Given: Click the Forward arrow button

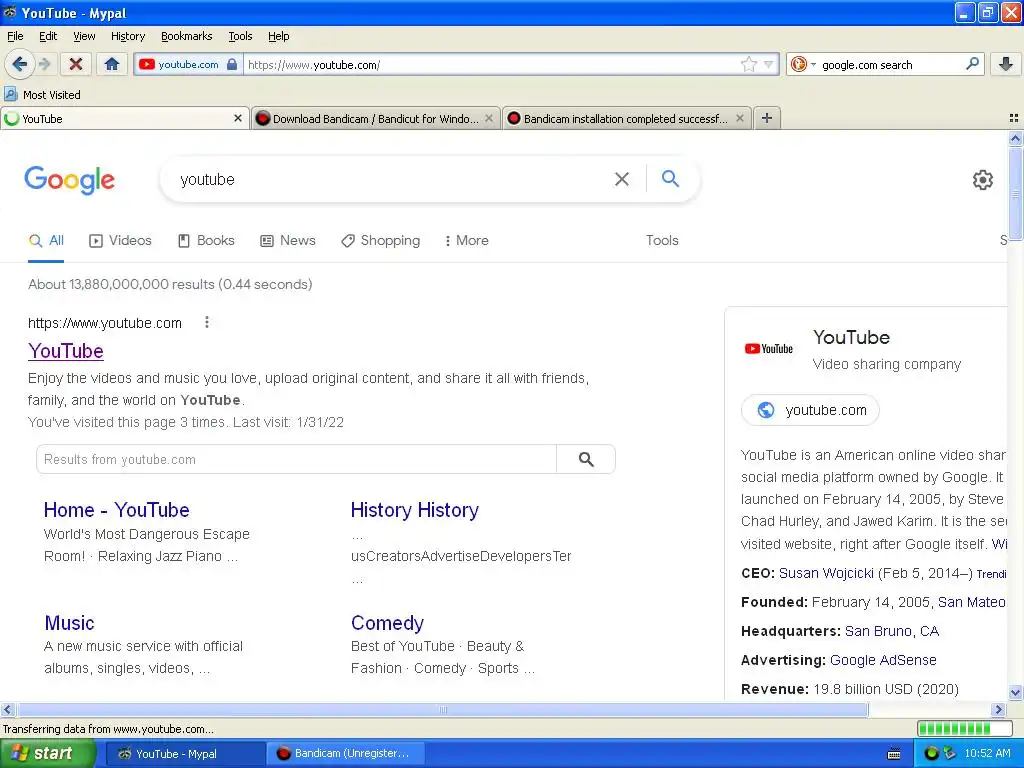Looking at the screenshot, I should coord(44,64).
